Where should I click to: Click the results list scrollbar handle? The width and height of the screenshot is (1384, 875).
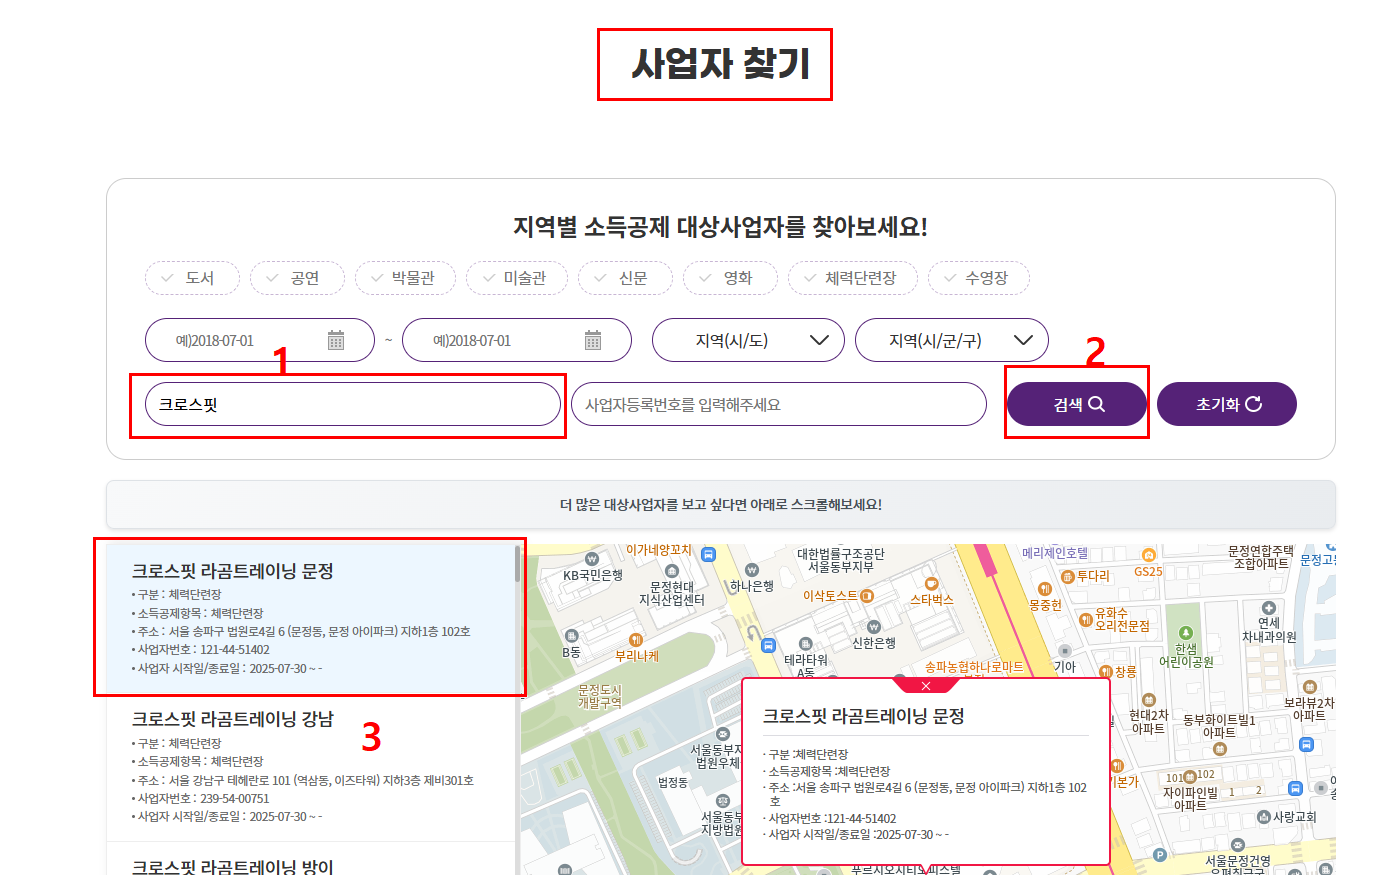click(x=517, y=563)
